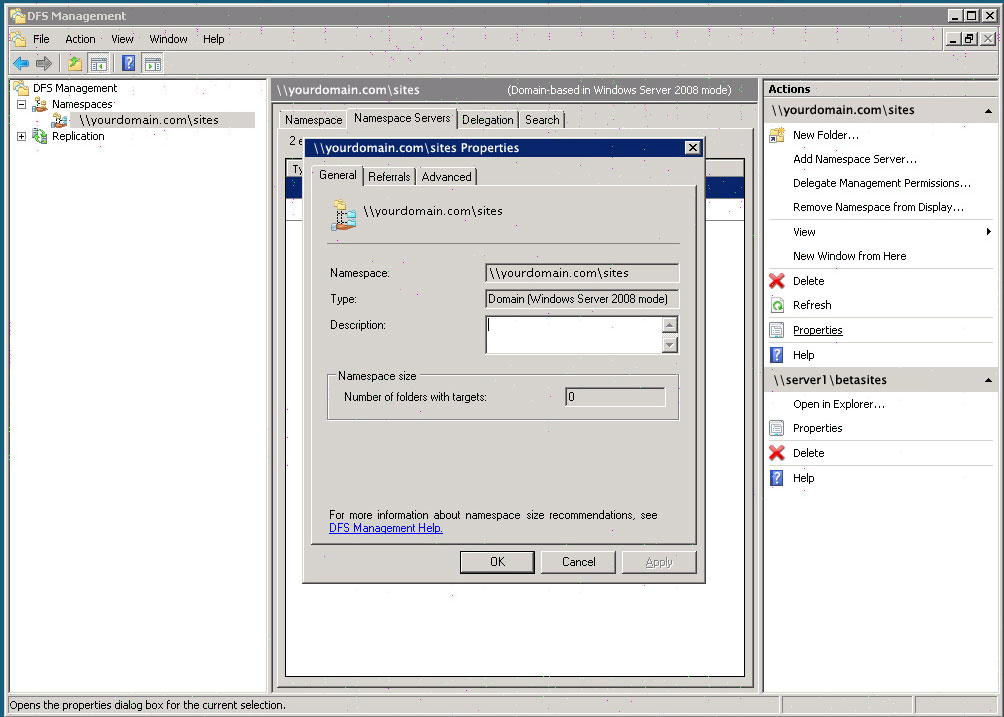Click the red Delete icon under yourdomain.com\sites

coord(777,281)
